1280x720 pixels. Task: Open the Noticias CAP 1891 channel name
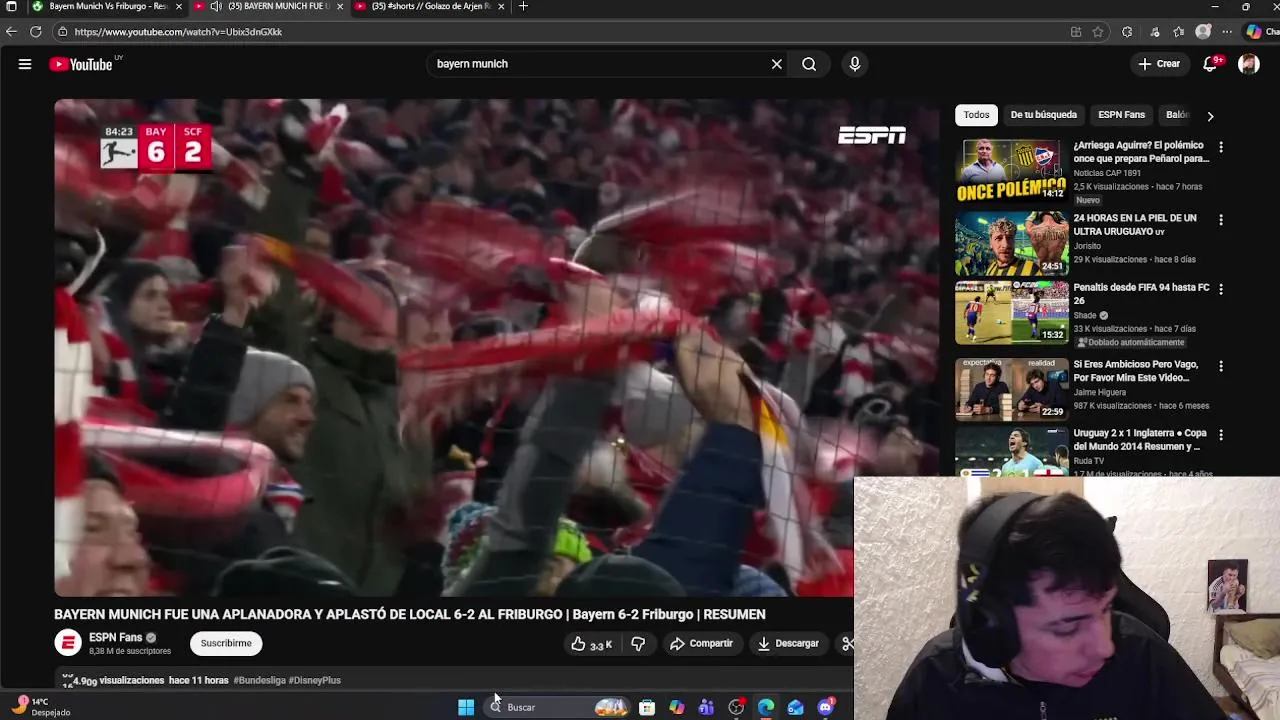[x=1109, y=173]
